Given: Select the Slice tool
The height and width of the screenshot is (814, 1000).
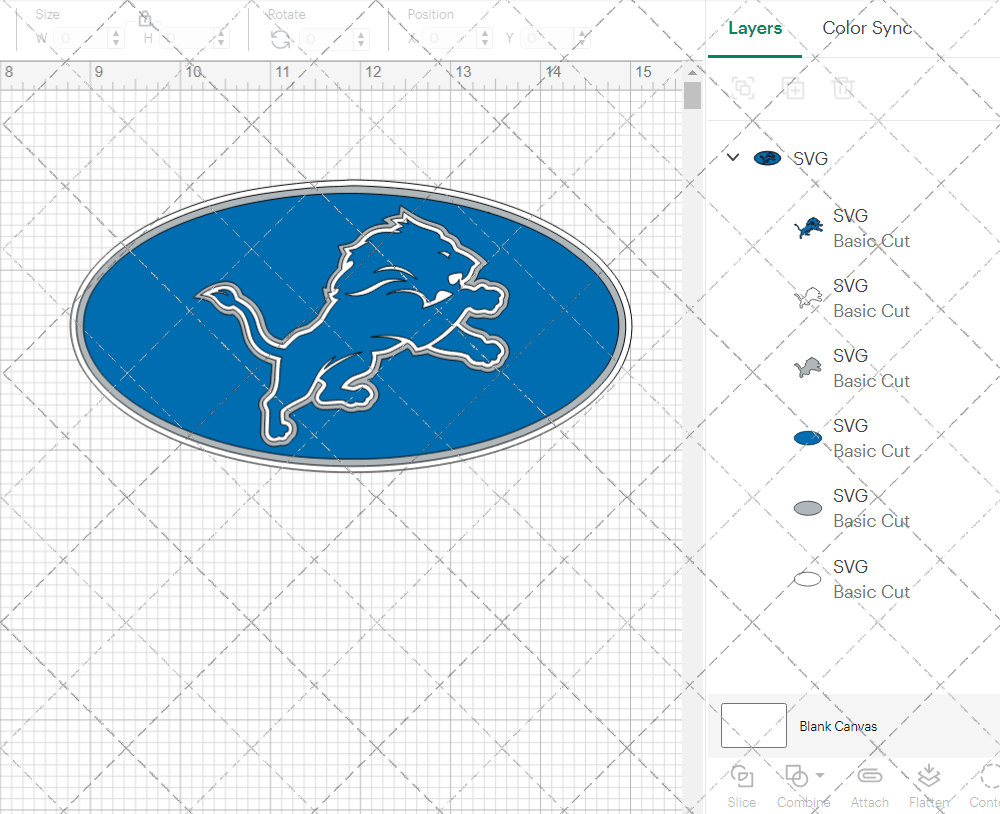Looking at the screenshot, I should point(742,785).
